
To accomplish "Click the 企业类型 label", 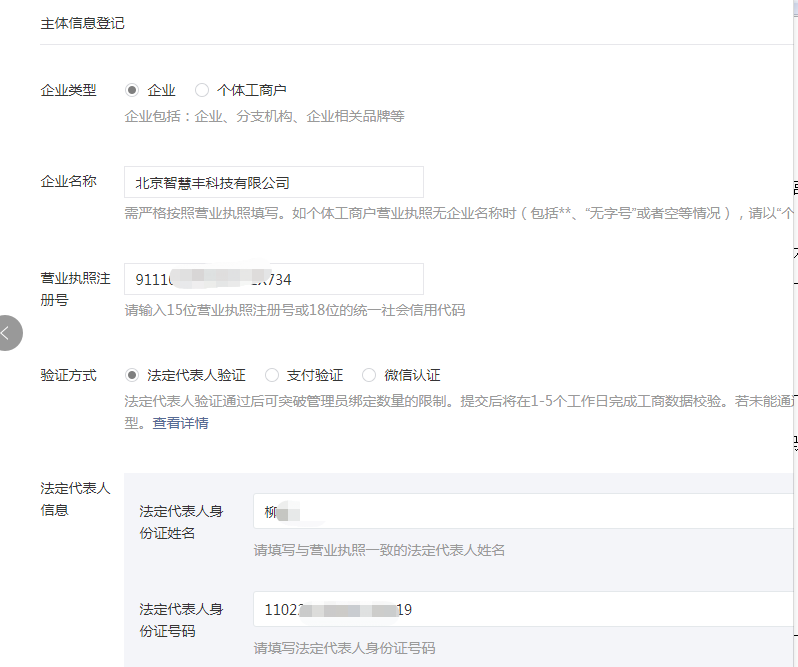I will coord(68,90).
